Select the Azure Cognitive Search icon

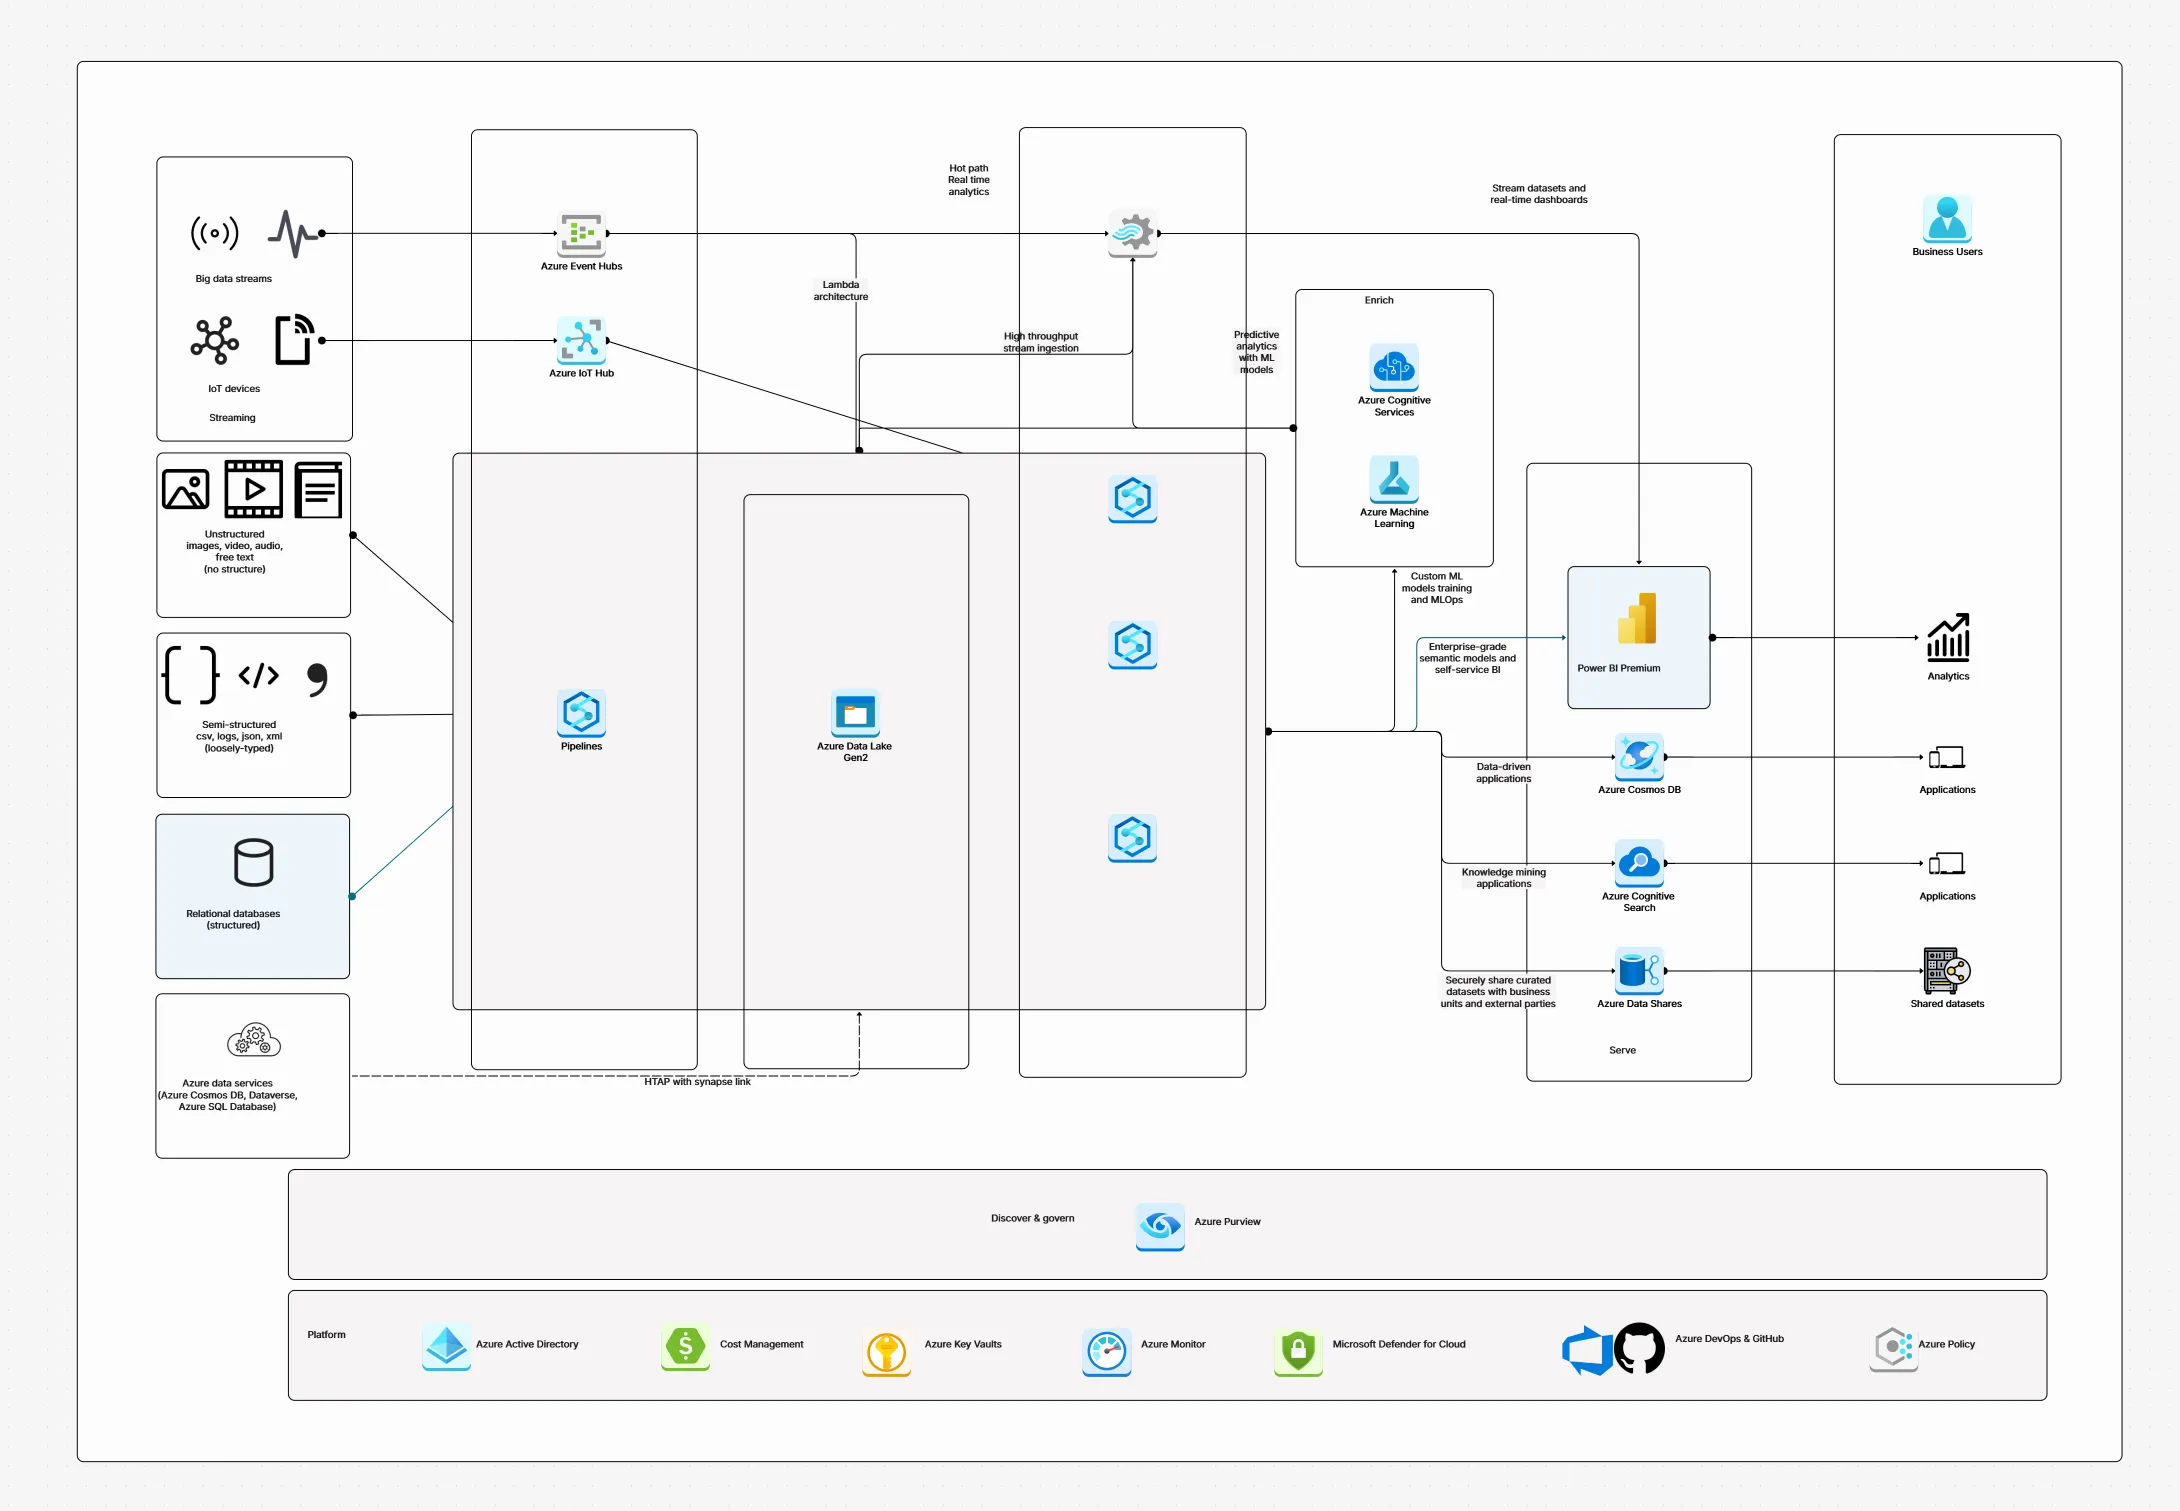pyautogui.click(x=1639, y=863)
